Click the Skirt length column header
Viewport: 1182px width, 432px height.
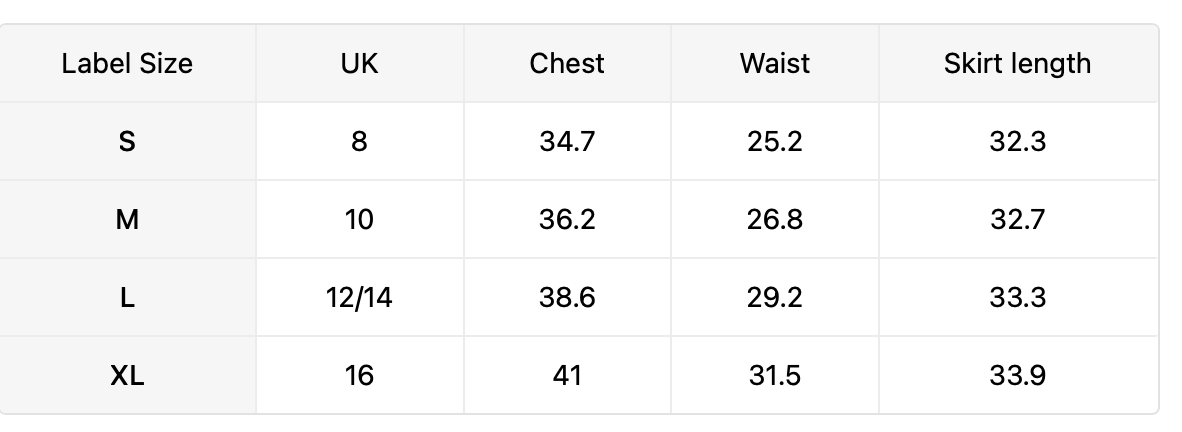point(1018,63)
